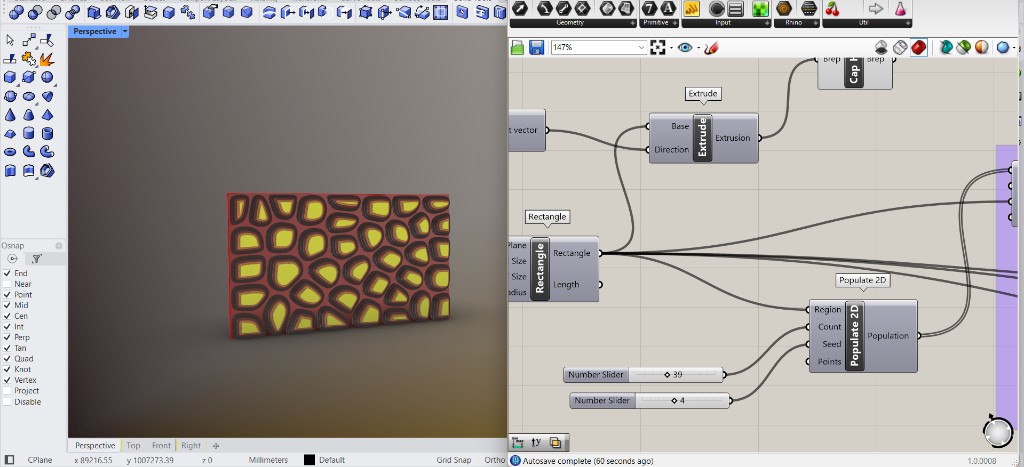Click the slider with value 4
Screen dimensions: 1024x467
click(650, 400)
